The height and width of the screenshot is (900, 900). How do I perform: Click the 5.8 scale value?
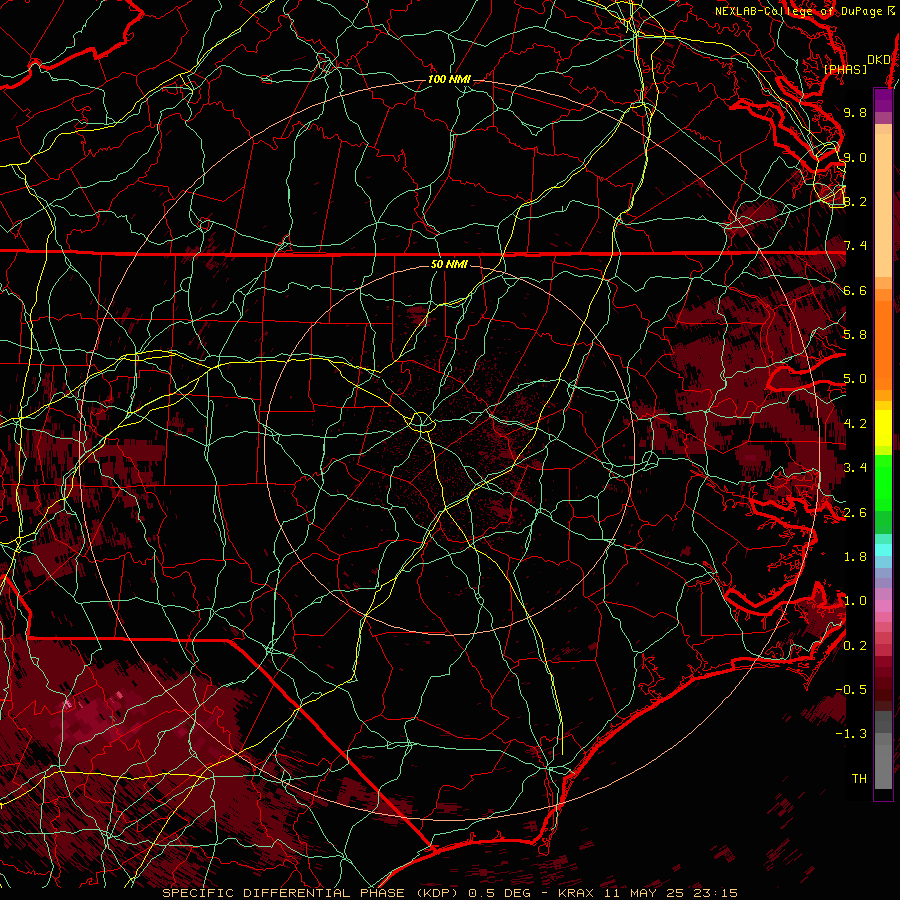click(x=855, y=335)
